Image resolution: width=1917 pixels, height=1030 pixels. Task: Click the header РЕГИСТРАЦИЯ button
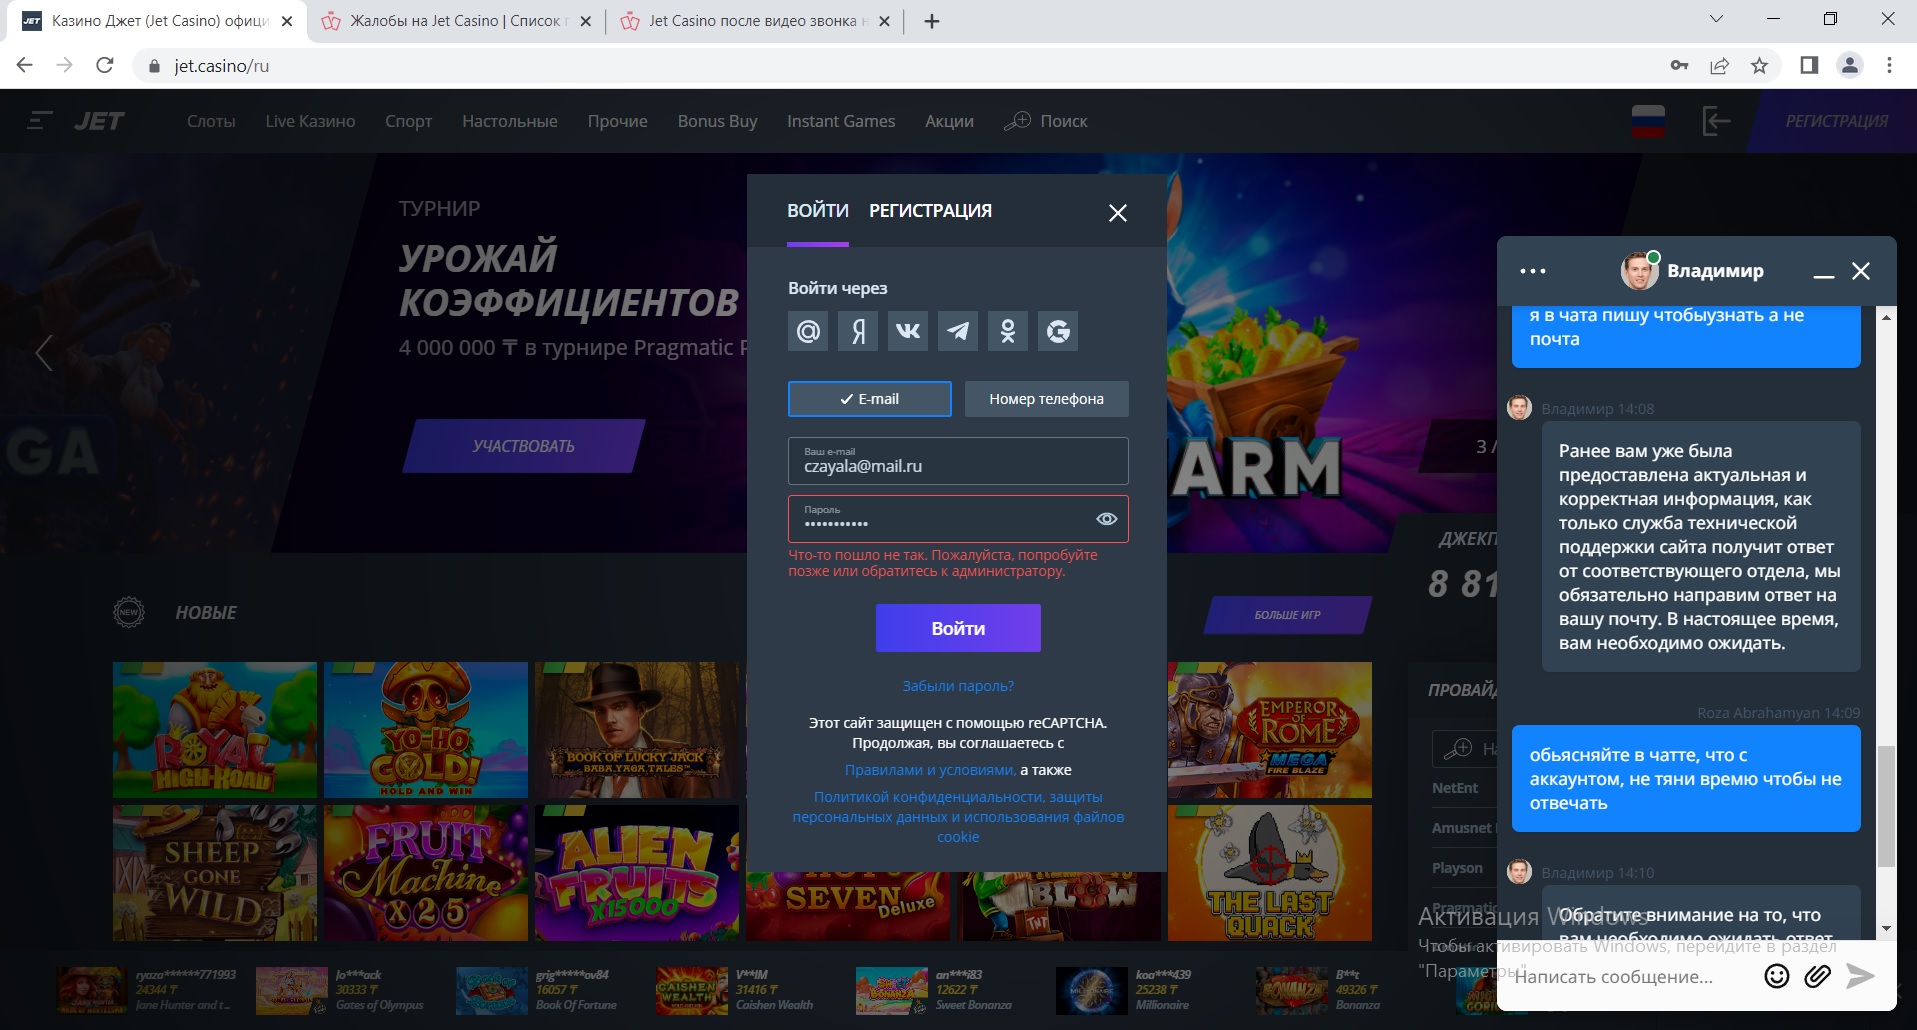(x=1836, y=121)
